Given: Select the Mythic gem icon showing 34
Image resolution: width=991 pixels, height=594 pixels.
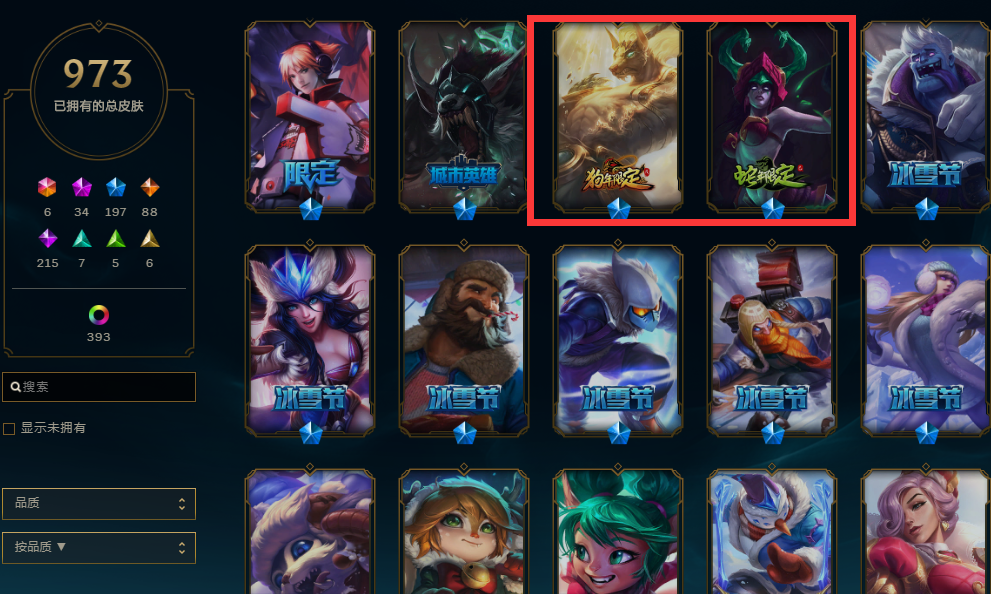Looking at the screenshot, I should [82, 187].
